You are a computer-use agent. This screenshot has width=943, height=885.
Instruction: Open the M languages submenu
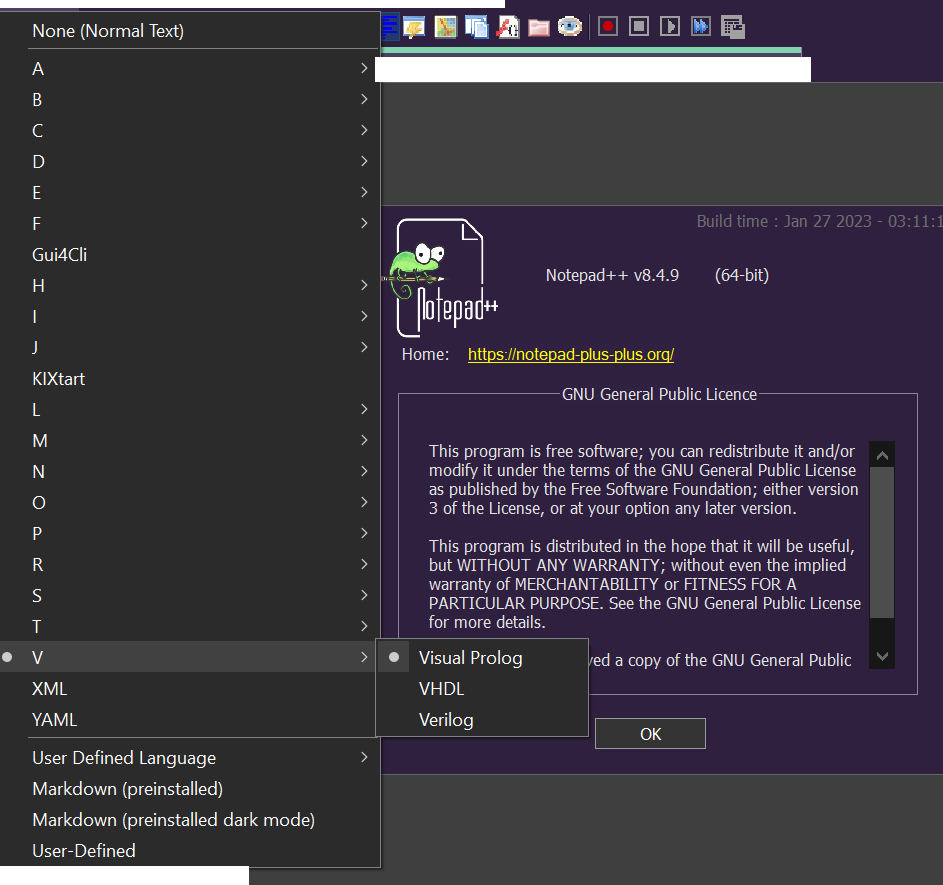(190, 441)
